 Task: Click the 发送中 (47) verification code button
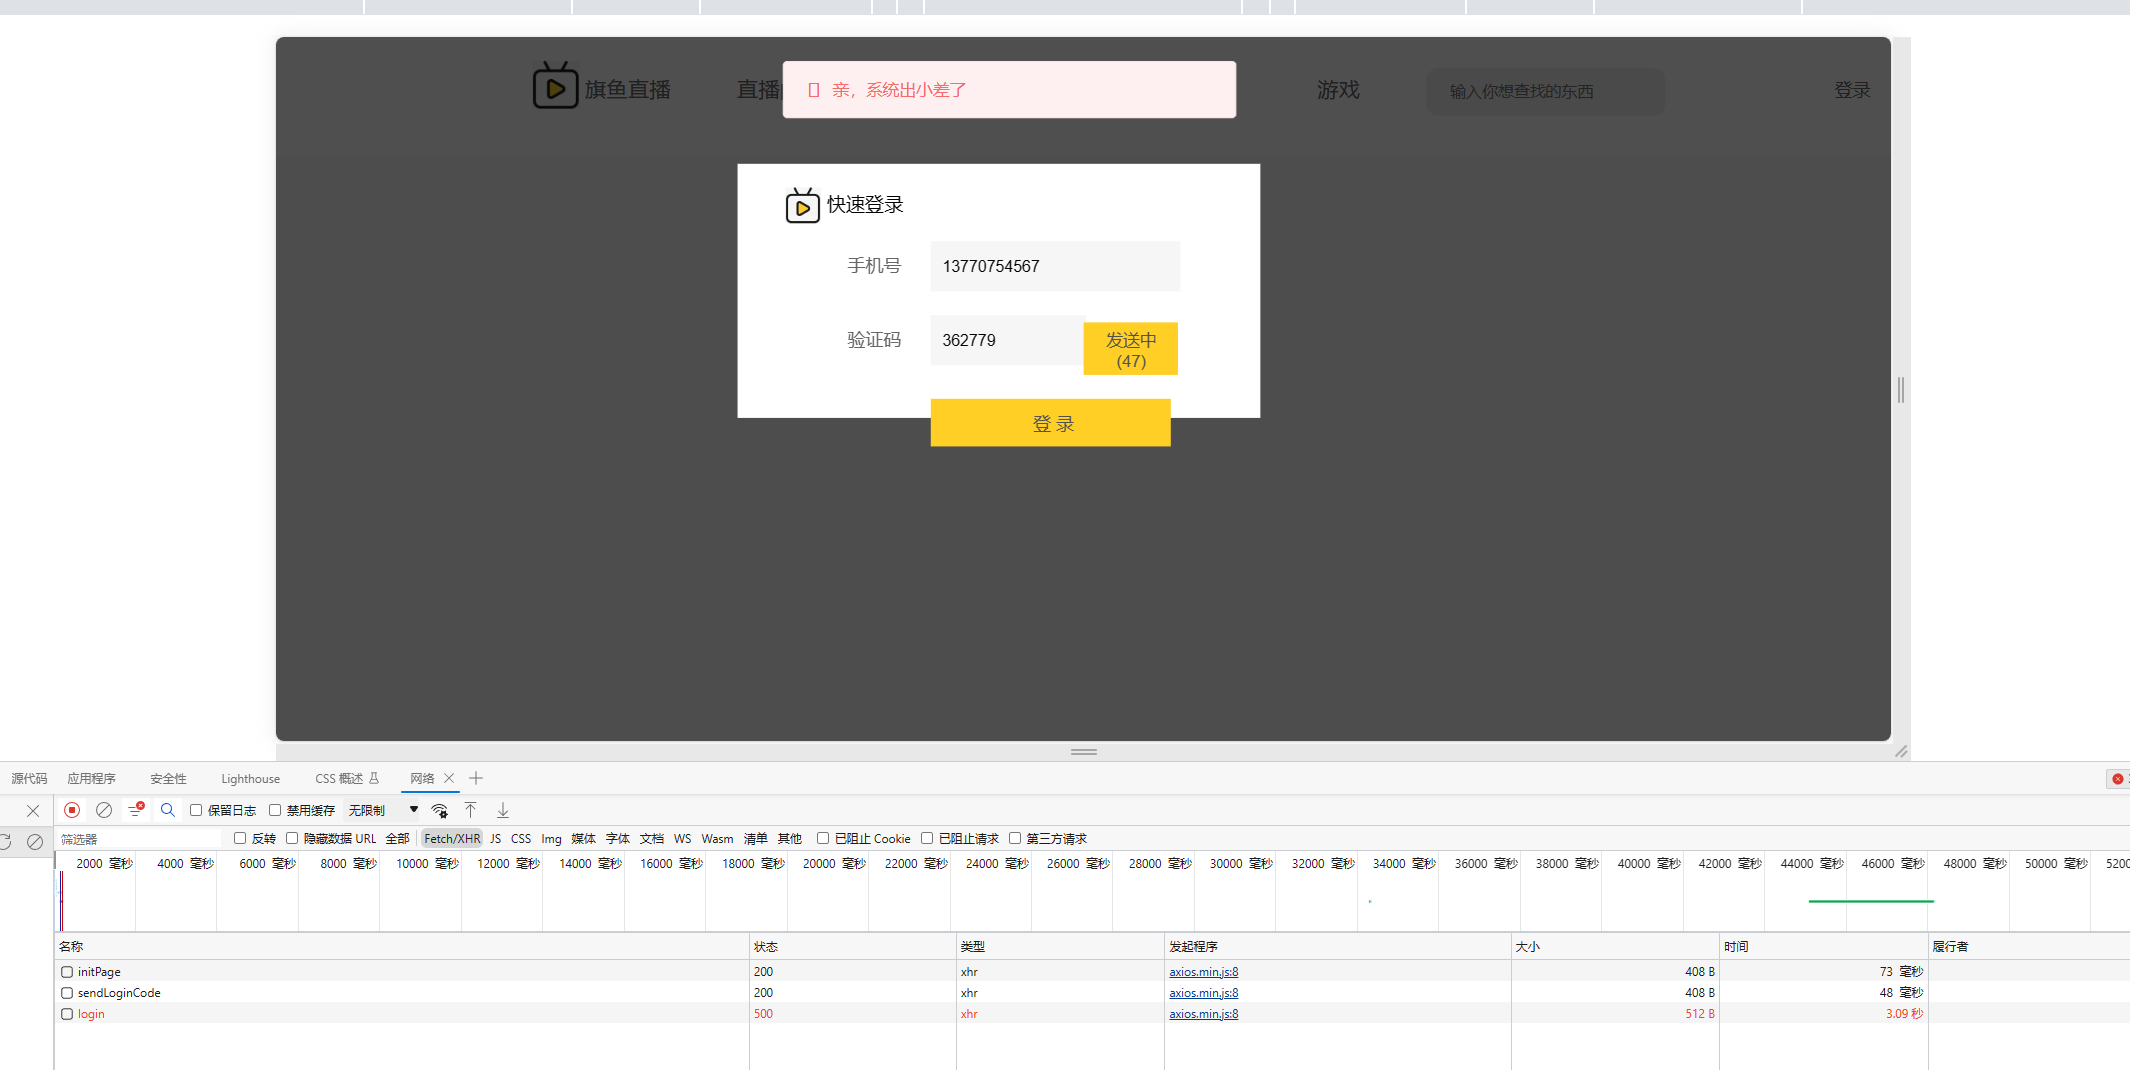pos(1131,349)
